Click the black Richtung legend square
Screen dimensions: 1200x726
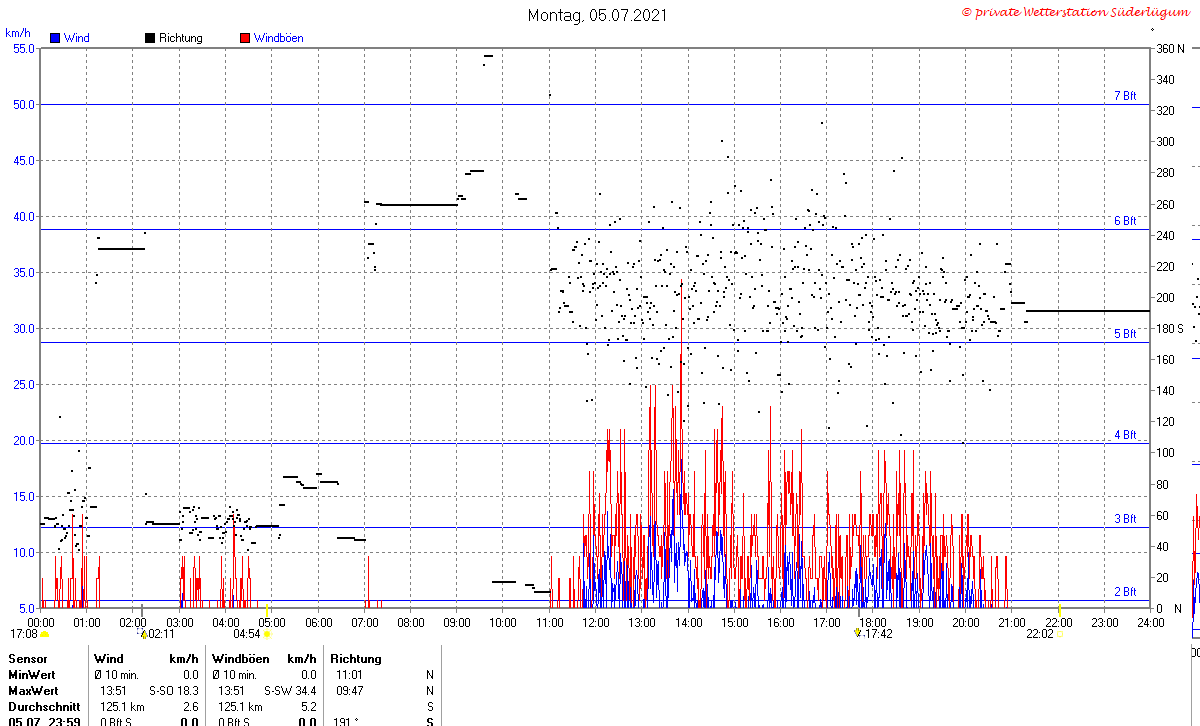(150, 38)
